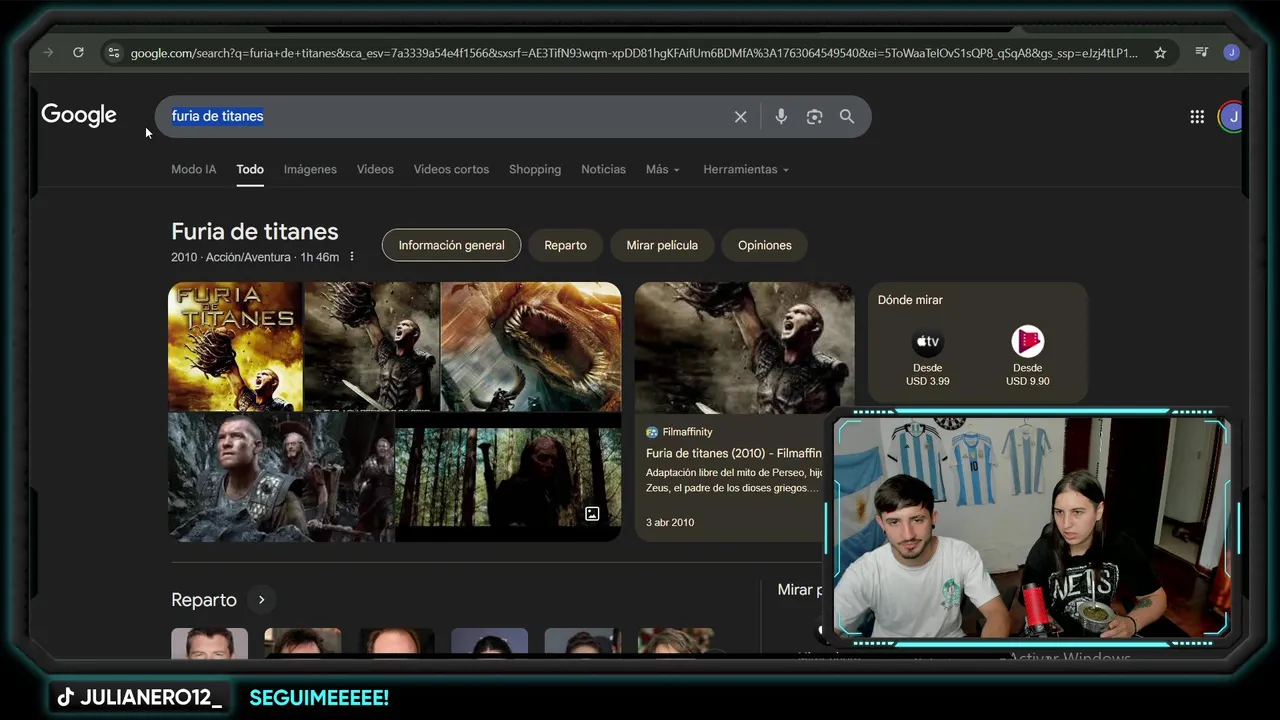
Task: Open the Noticias tab
Action: (x=603, y=169)
